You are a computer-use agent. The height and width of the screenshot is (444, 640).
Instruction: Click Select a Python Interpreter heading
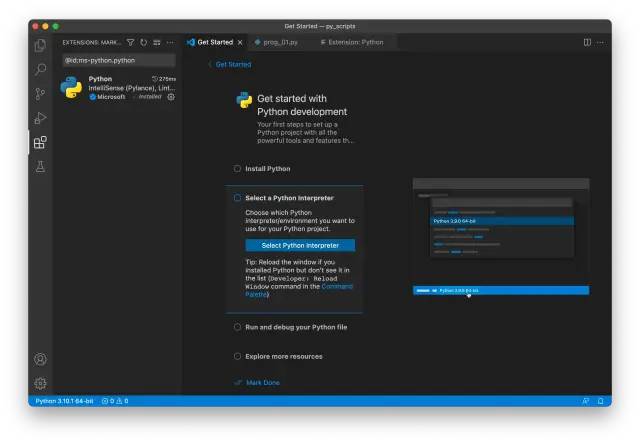coord(289,198)
